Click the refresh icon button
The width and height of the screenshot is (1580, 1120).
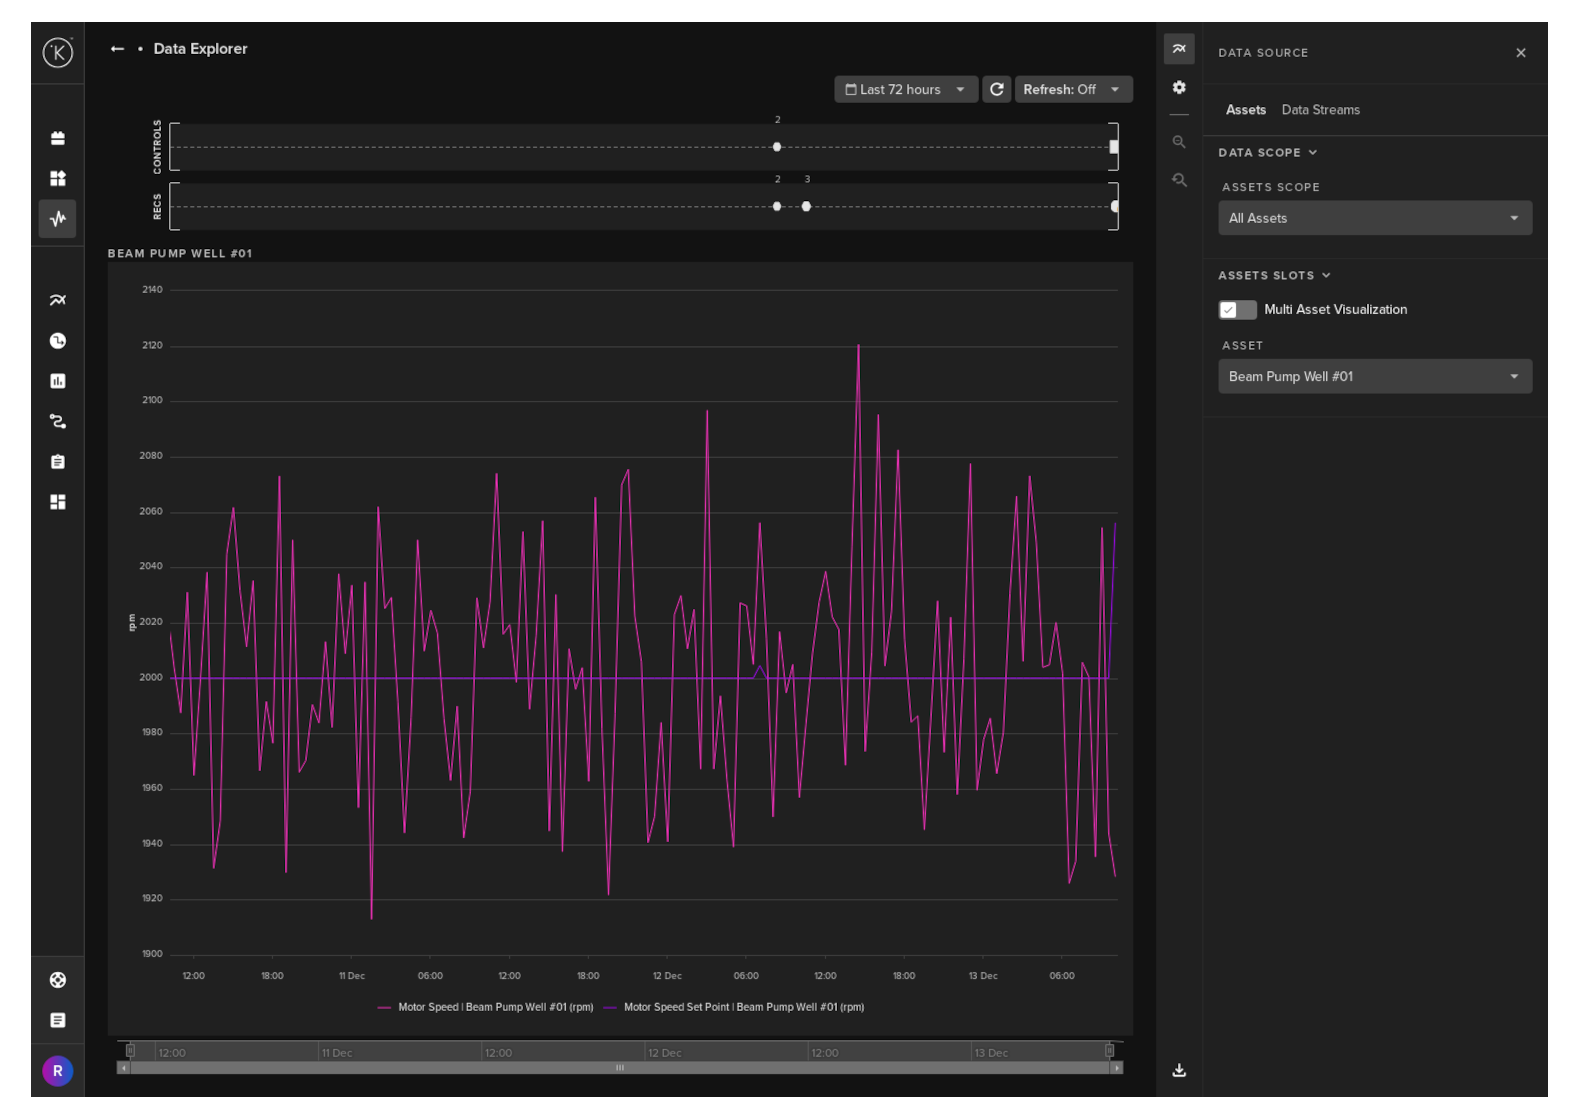(996, 90)
